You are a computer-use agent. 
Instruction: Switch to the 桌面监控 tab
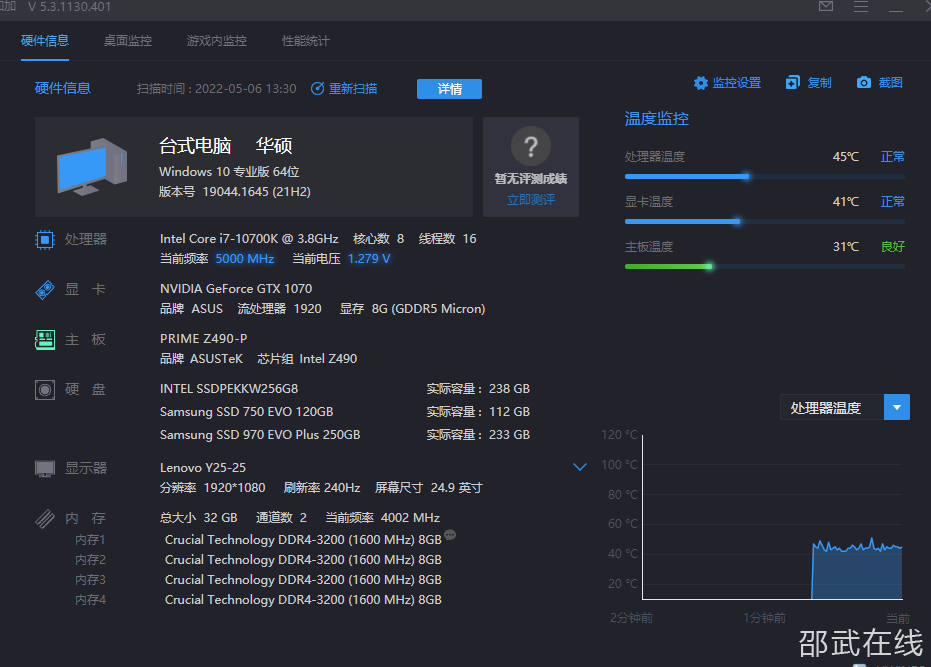tap(128, 41)
